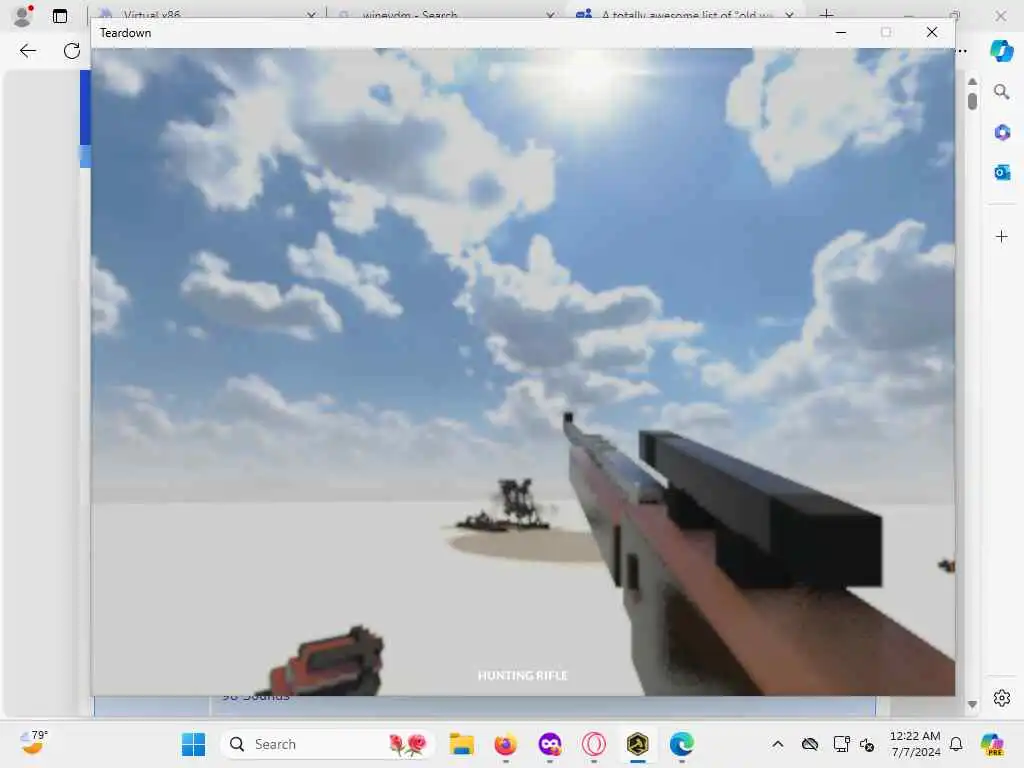The height and width of the screenshot is (768, 1024).
Task: Click the scrollbar up arrow in Edge
Action: click(972, 82)
